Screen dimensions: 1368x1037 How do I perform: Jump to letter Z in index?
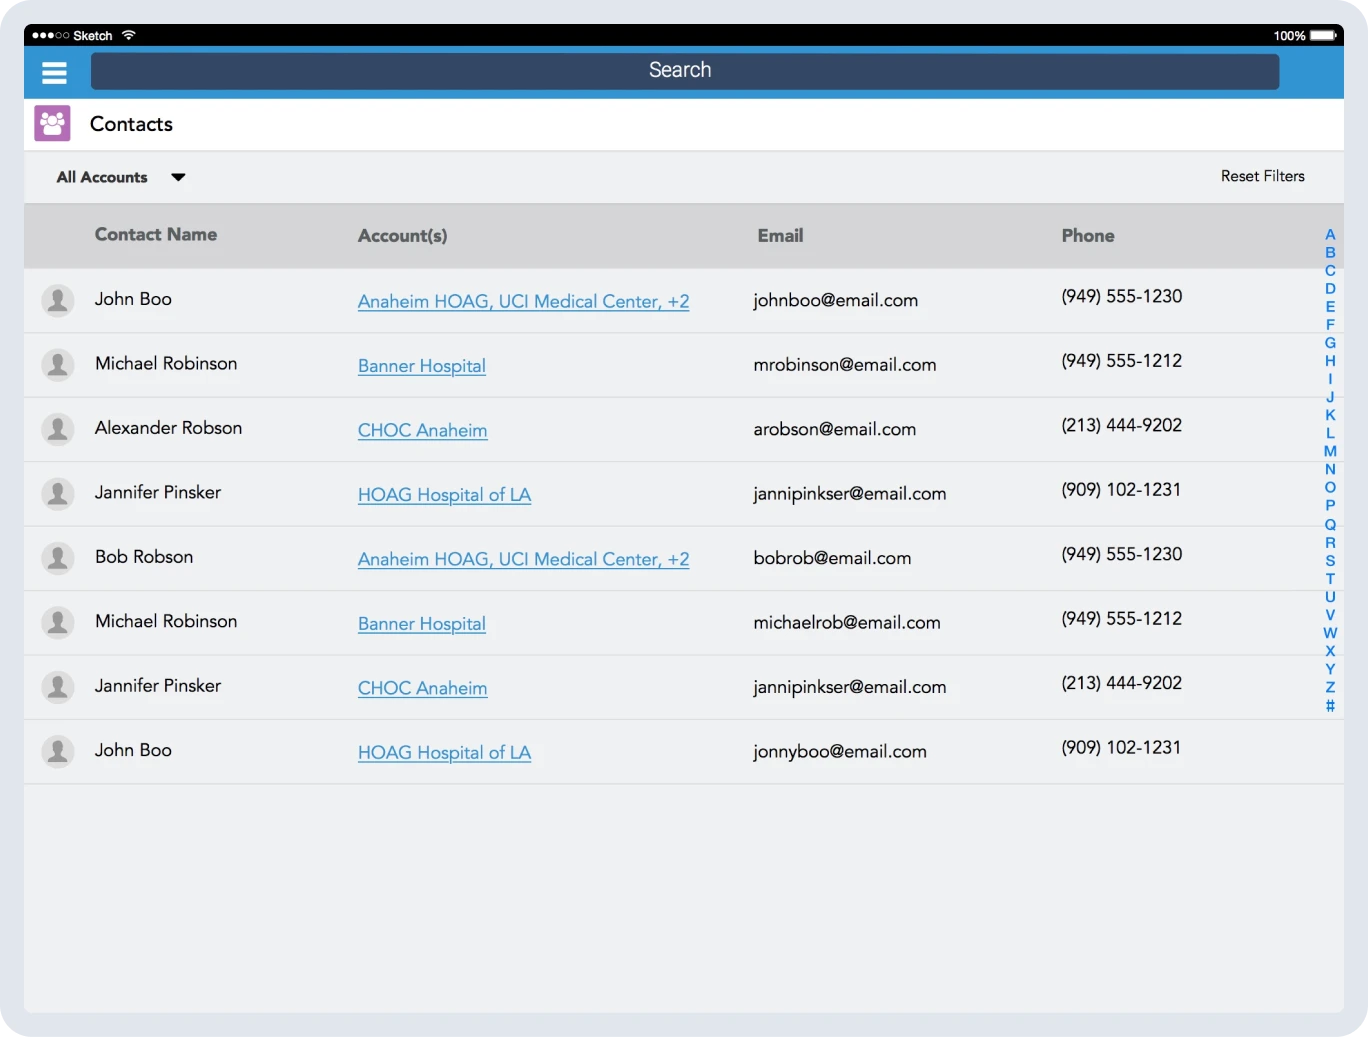[1330, 687]
